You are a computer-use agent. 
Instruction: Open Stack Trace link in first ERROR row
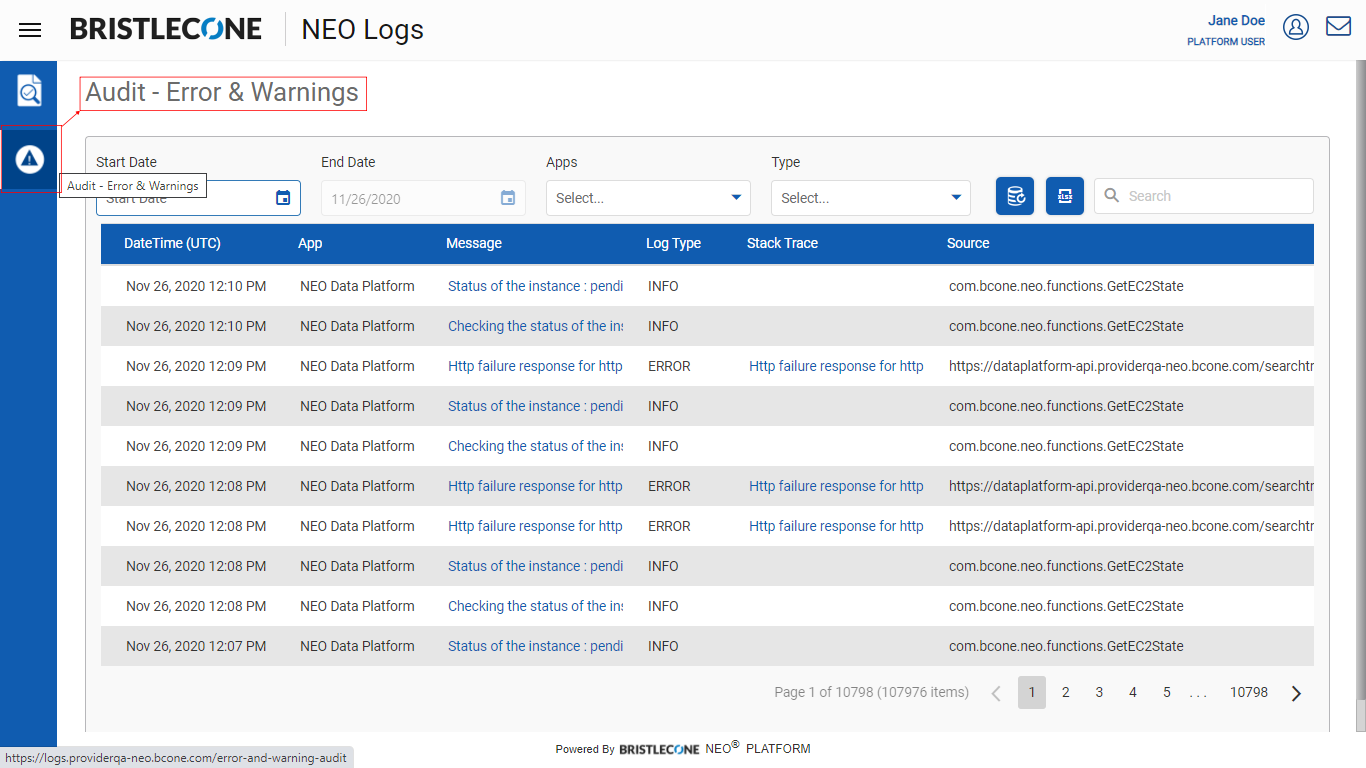836,366
